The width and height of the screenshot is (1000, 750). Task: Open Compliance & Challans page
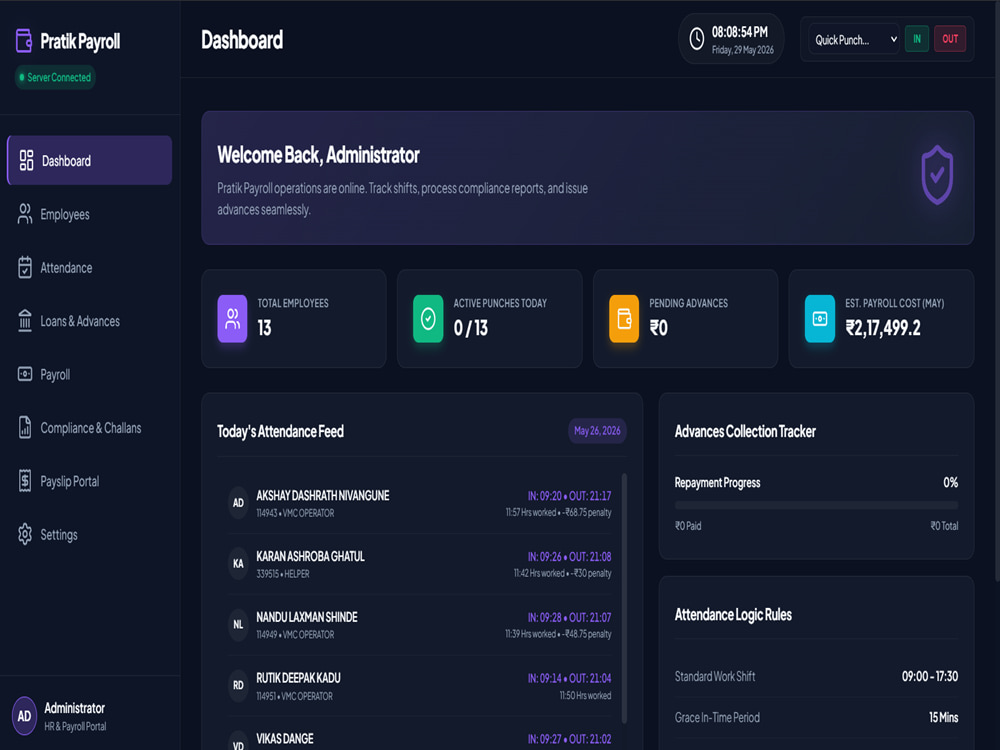click(89, 427)
